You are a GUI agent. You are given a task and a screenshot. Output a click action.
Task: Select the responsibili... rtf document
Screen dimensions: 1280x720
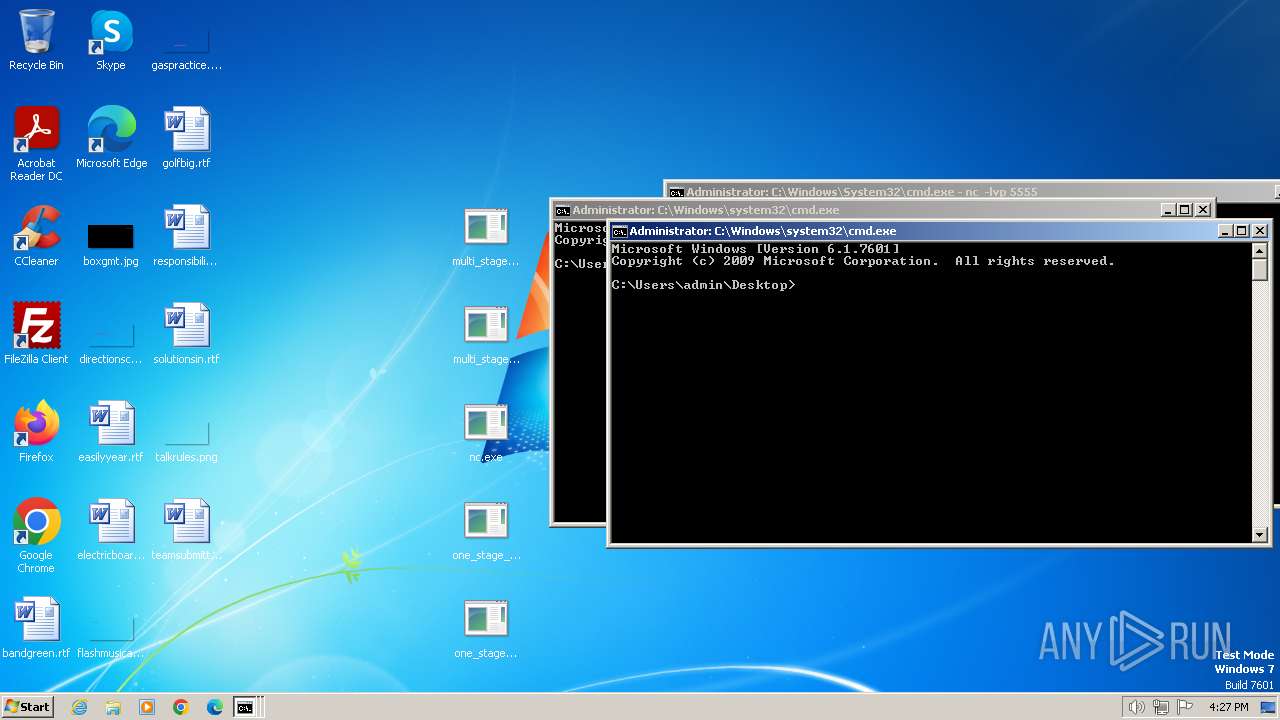[186, 236]
